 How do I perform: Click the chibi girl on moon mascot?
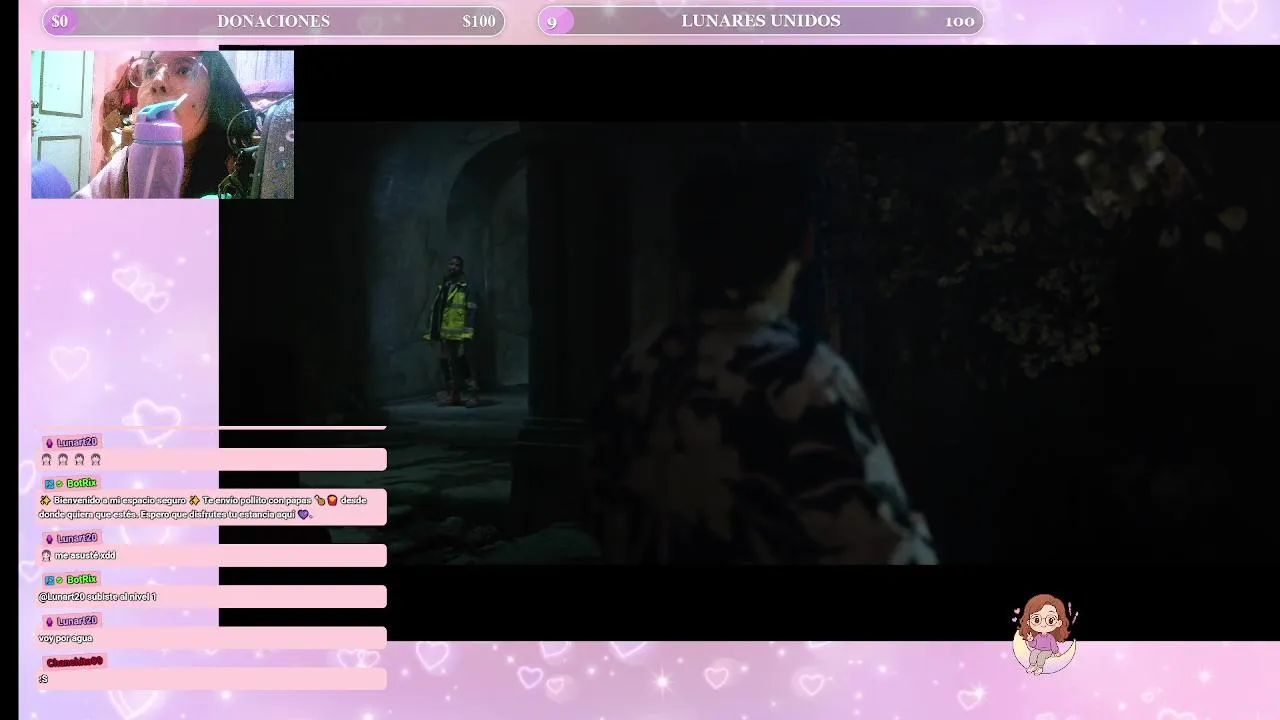(x=1044, y=633)
